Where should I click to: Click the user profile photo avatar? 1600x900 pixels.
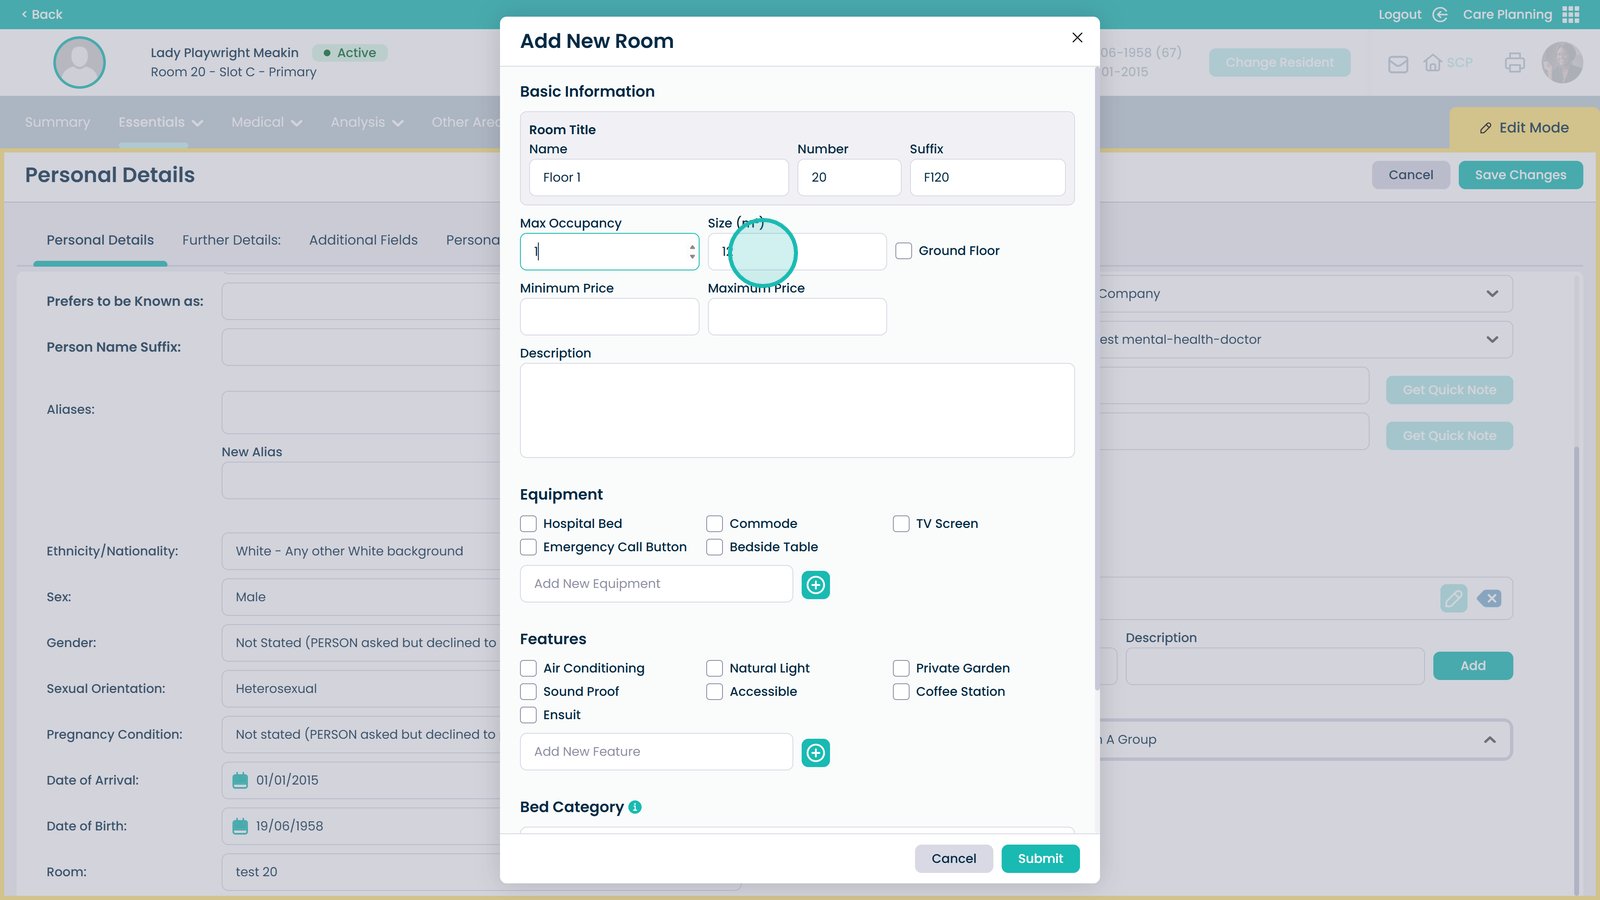coord(1561,63)
